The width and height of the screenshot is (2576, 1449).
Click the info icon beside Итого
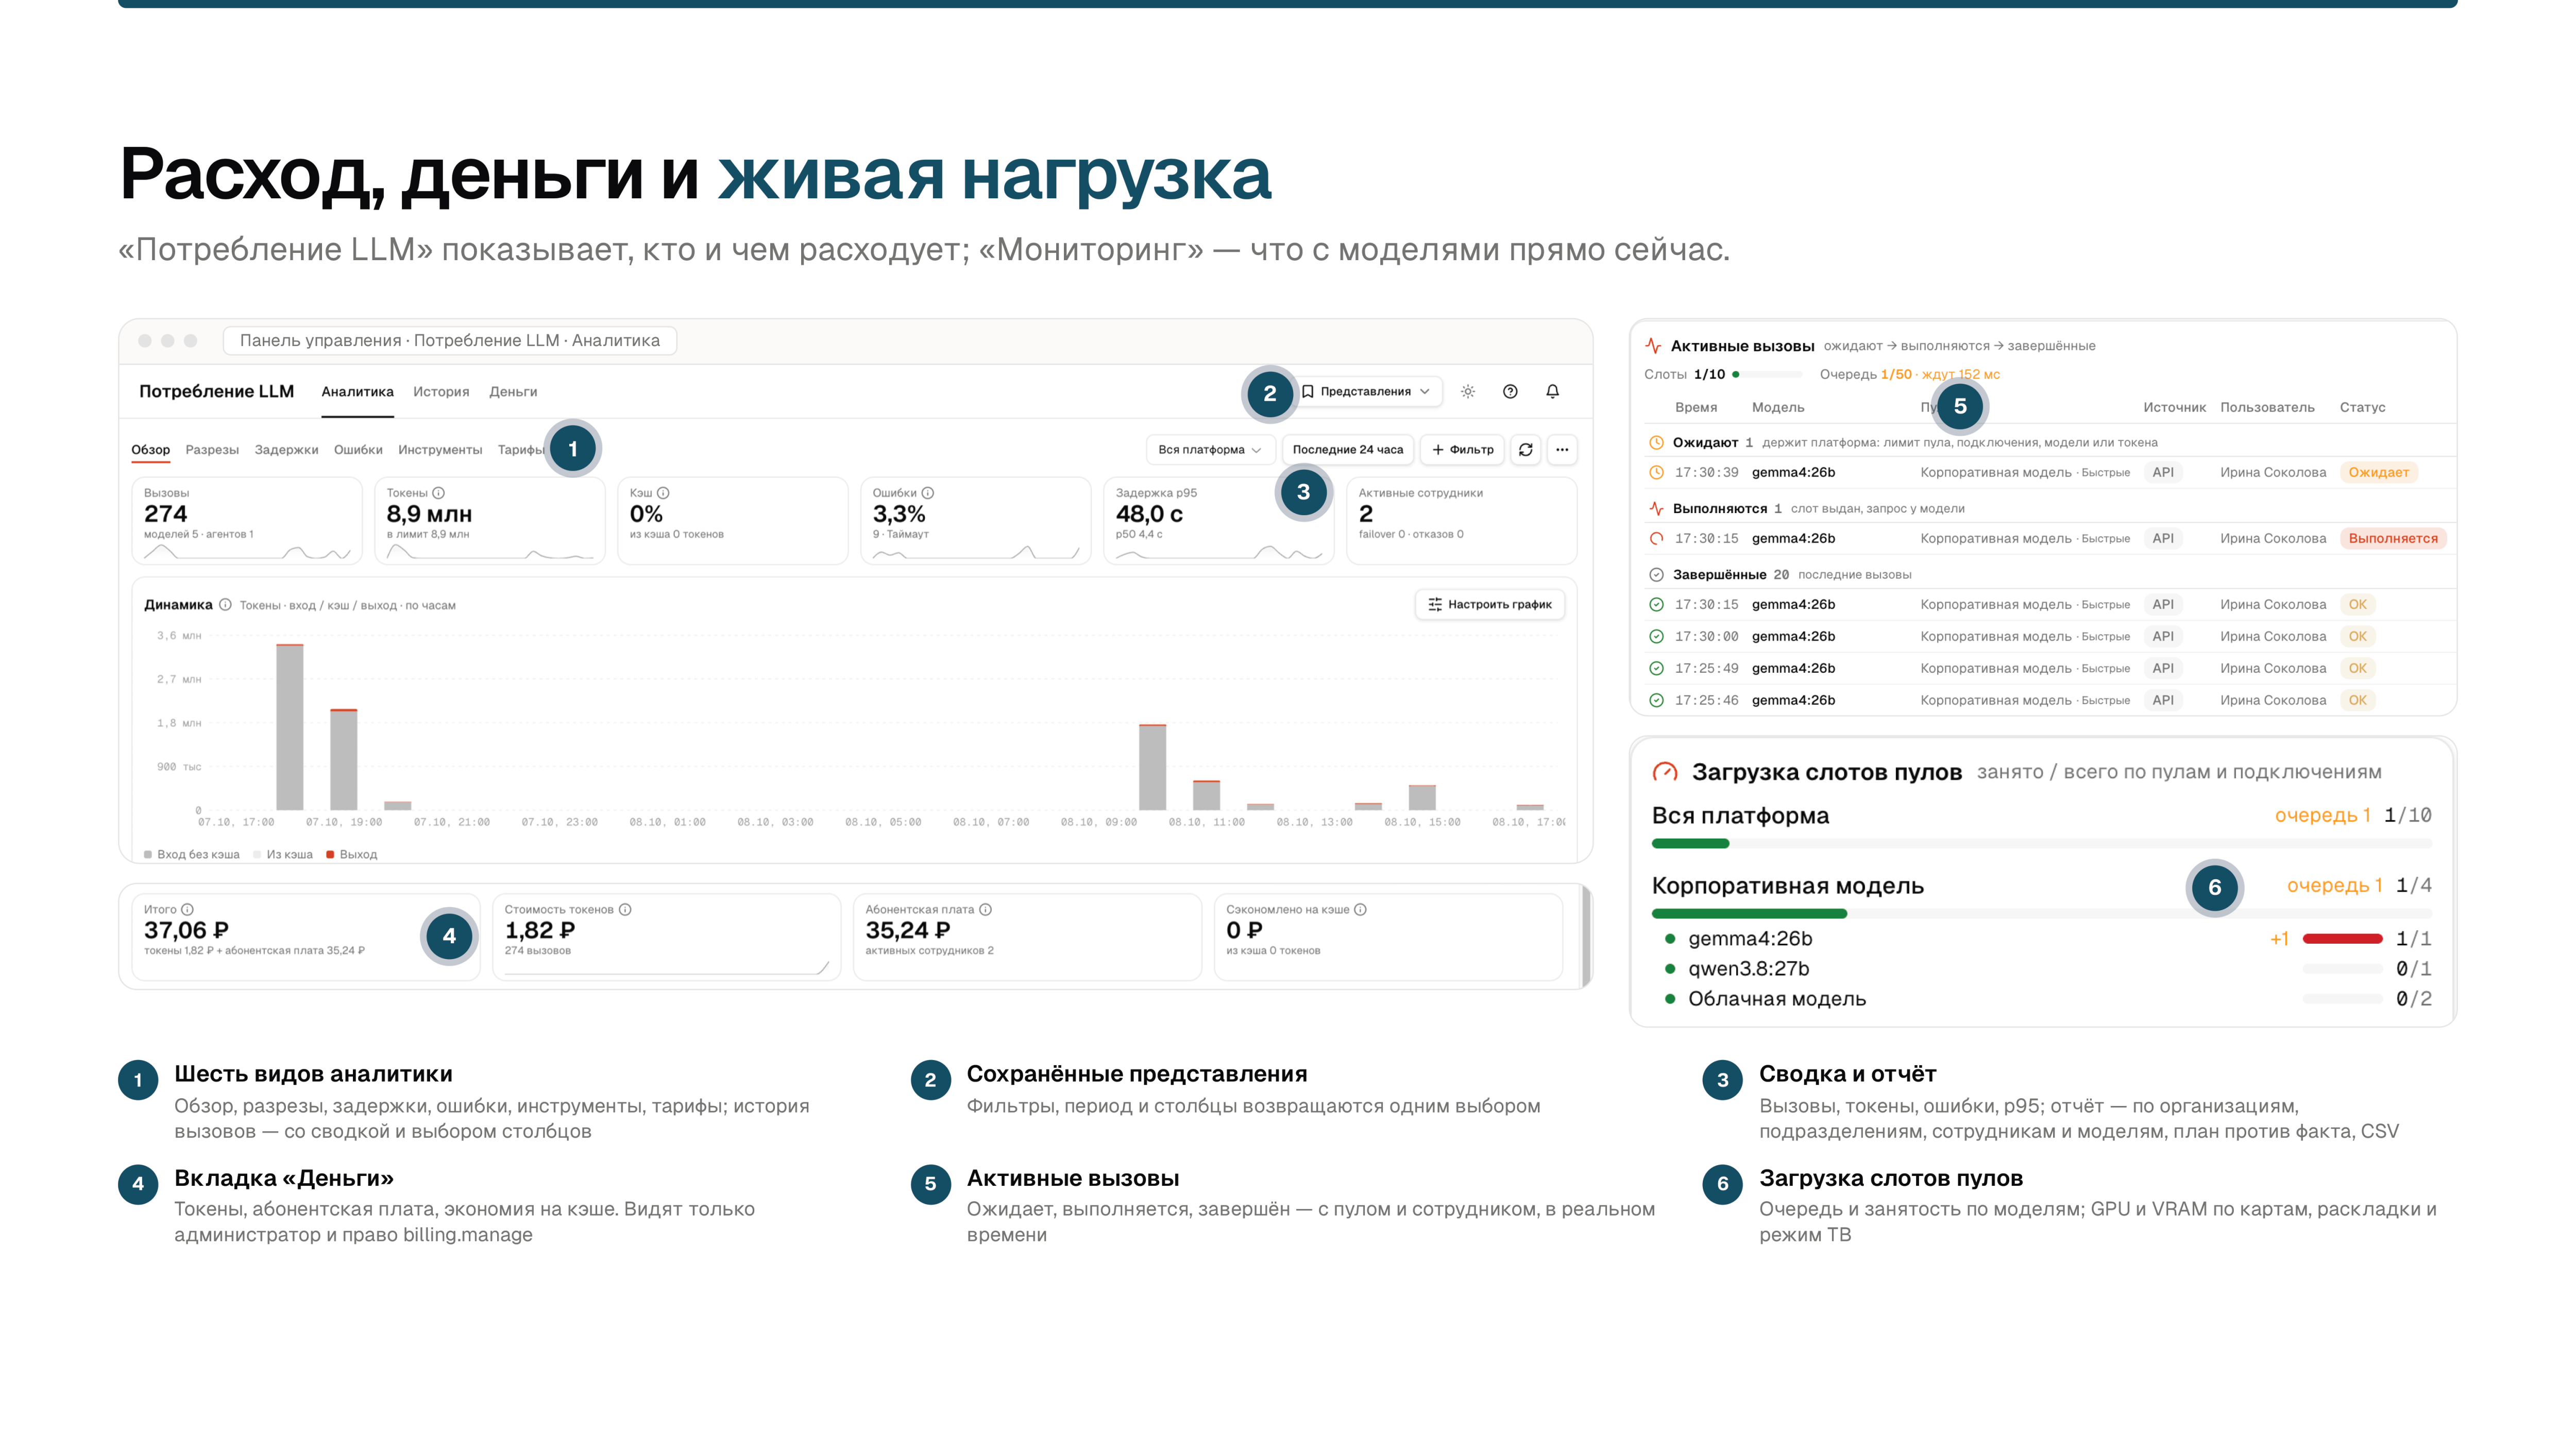point(187,910)
